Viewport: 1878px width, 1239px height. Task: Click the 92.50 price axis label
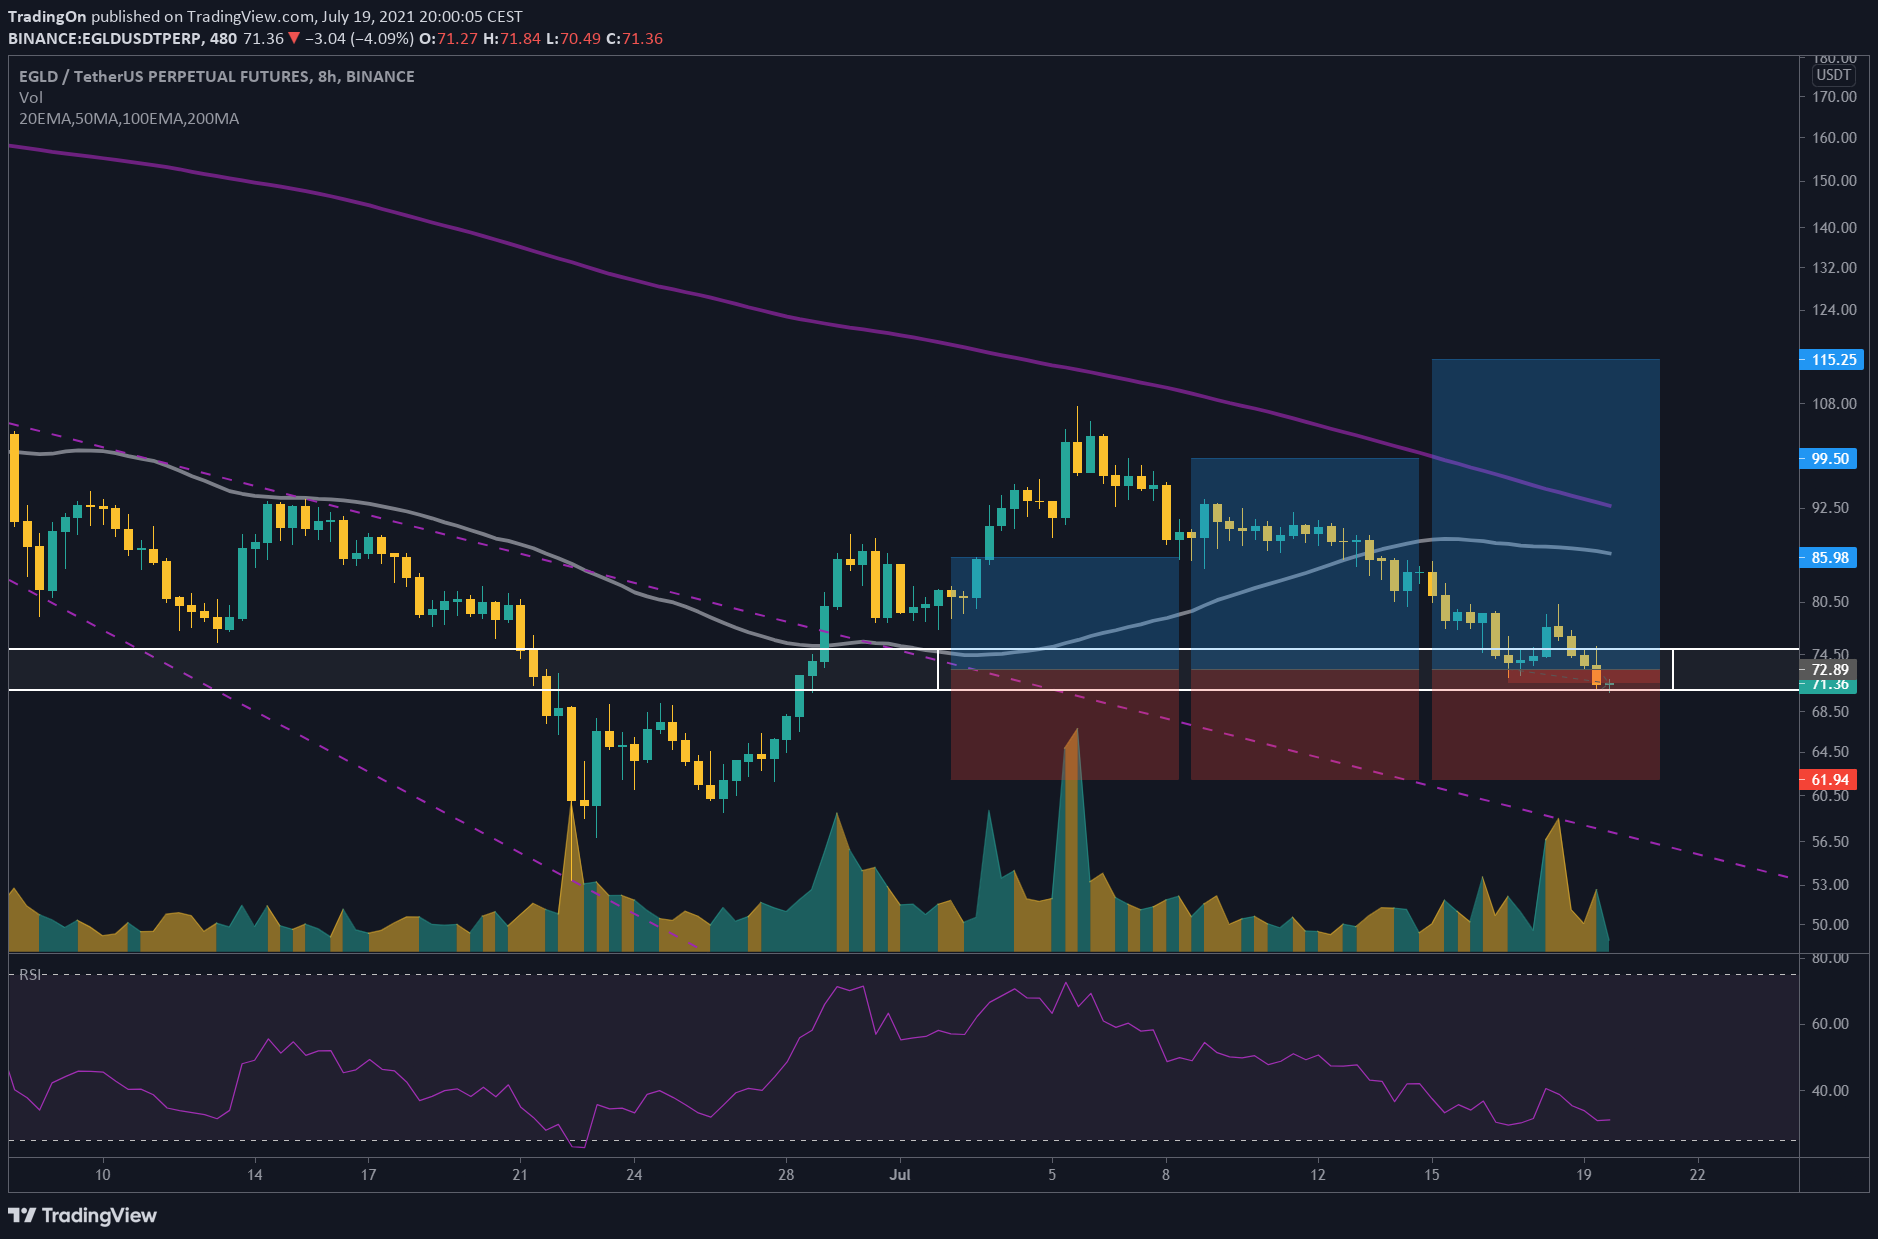tap(1830, 507)
